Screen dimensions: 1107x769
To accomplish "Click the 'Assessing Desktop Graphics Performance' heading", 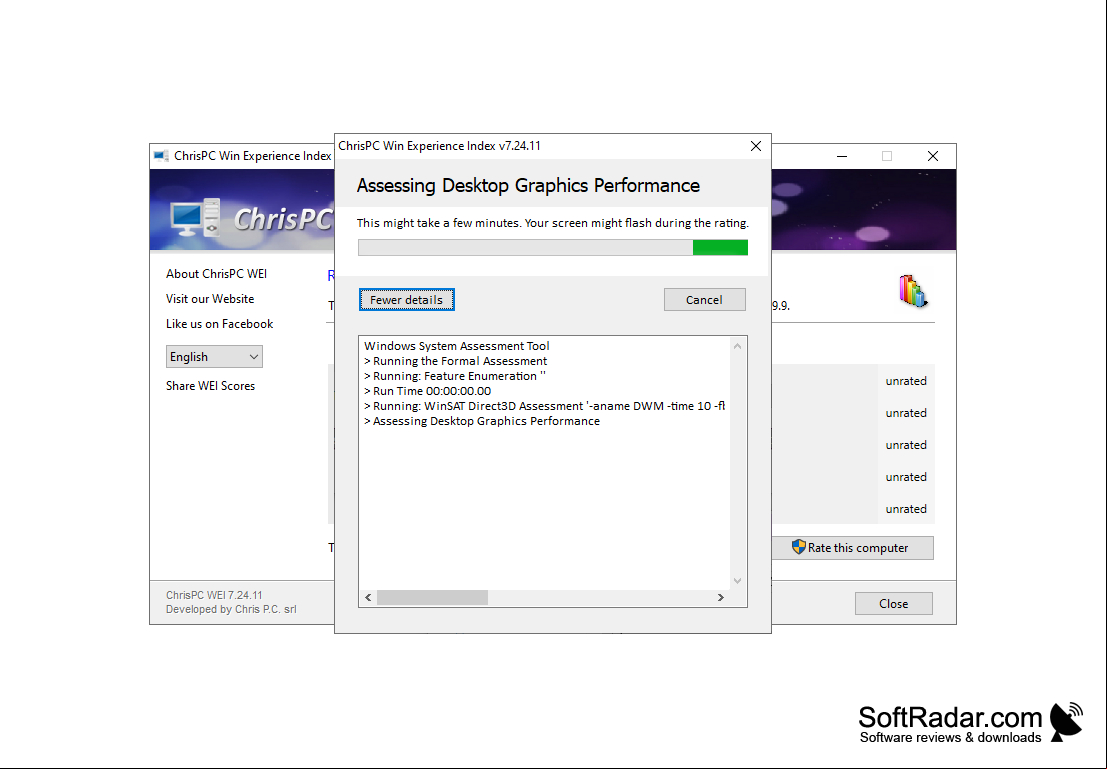I will pos(528,186).
